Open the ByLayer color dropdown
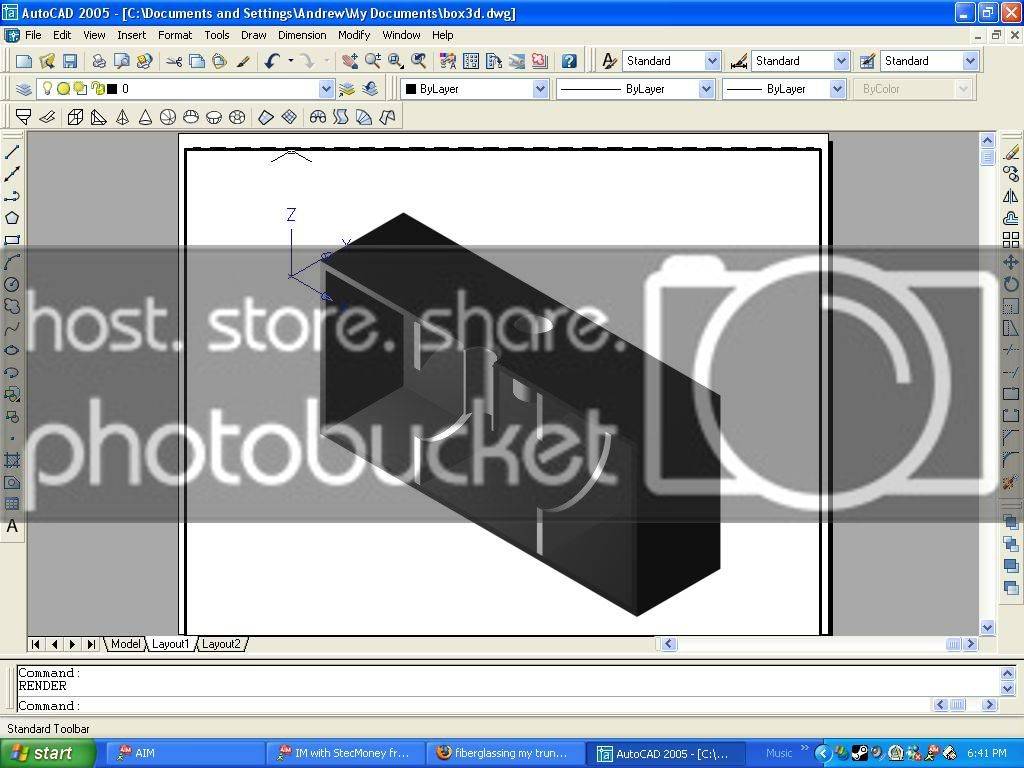Viewport: 1024px width, 768px height. coord(540,89)
